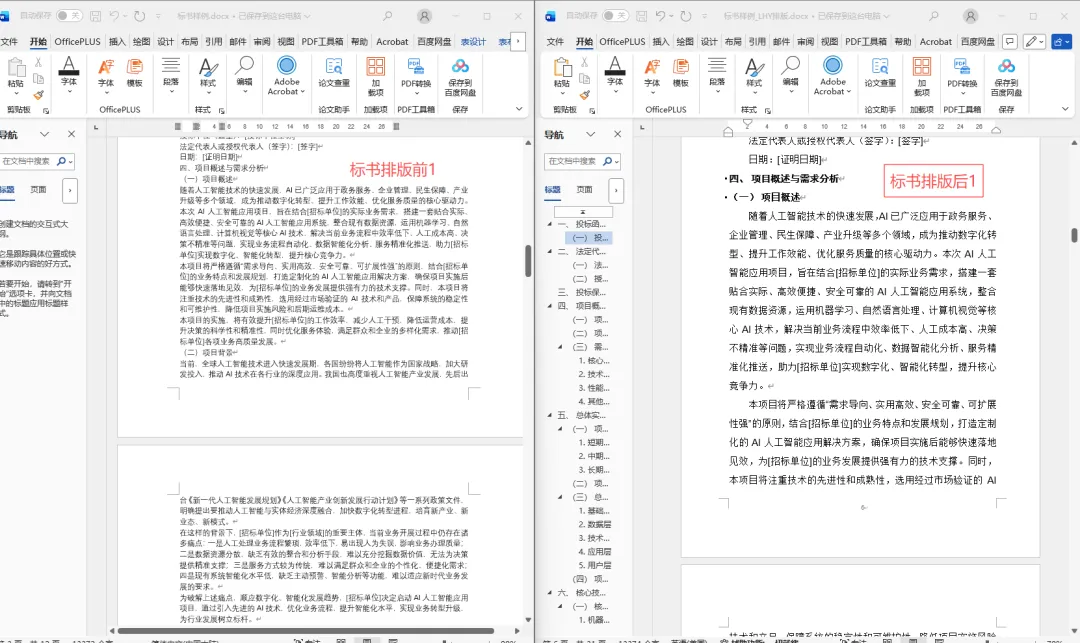This screenshot has width=1080, height=643.
Task: Switch to 页面 tab in right navigation
Action: click(584, 189)
